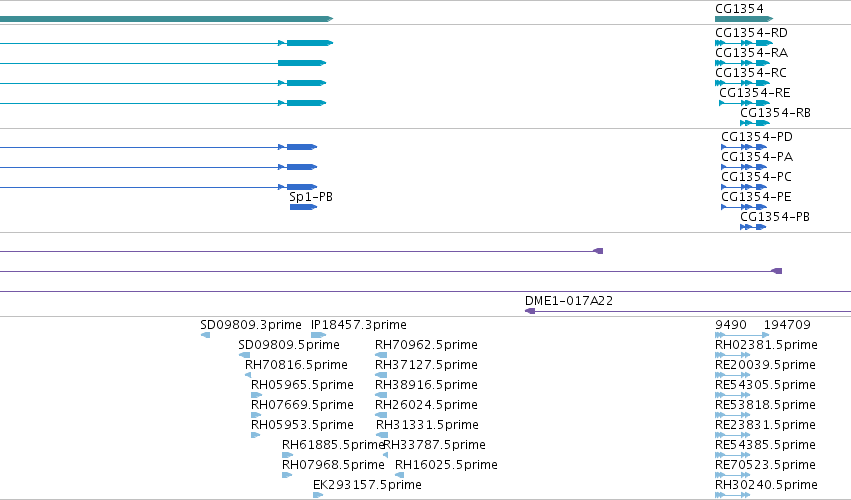
Task: Click the RE20039.5prime EST label
Action: click(x=765, y=365)
